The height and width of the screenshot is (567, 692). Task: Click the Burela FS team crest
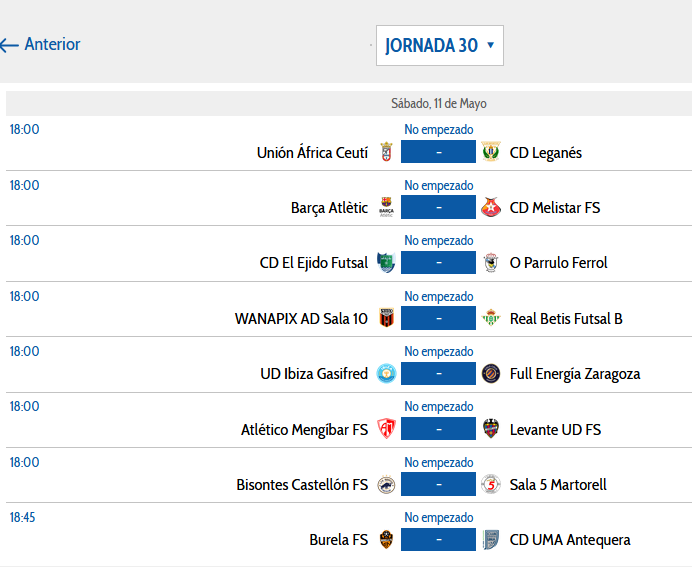tap(386, 539)
